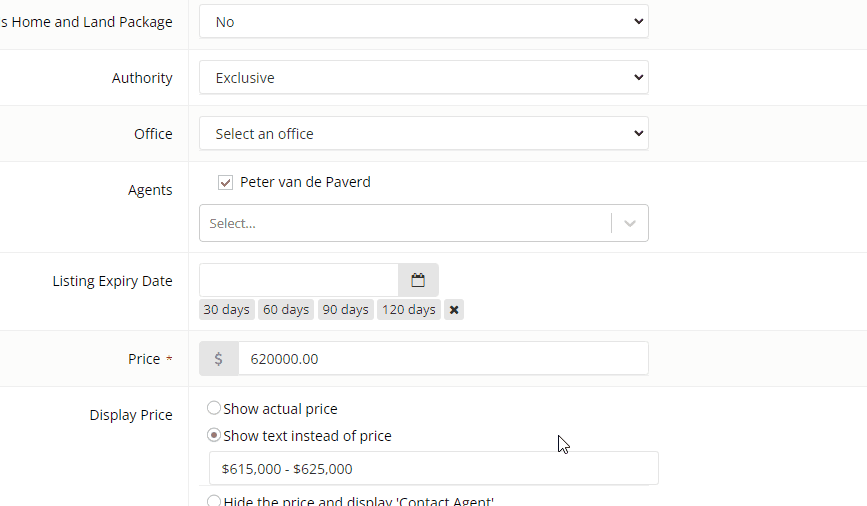Viewport: 867px width, 506px height.
Task: Click the dollar sign price prefix
Action: click(218, 359)
